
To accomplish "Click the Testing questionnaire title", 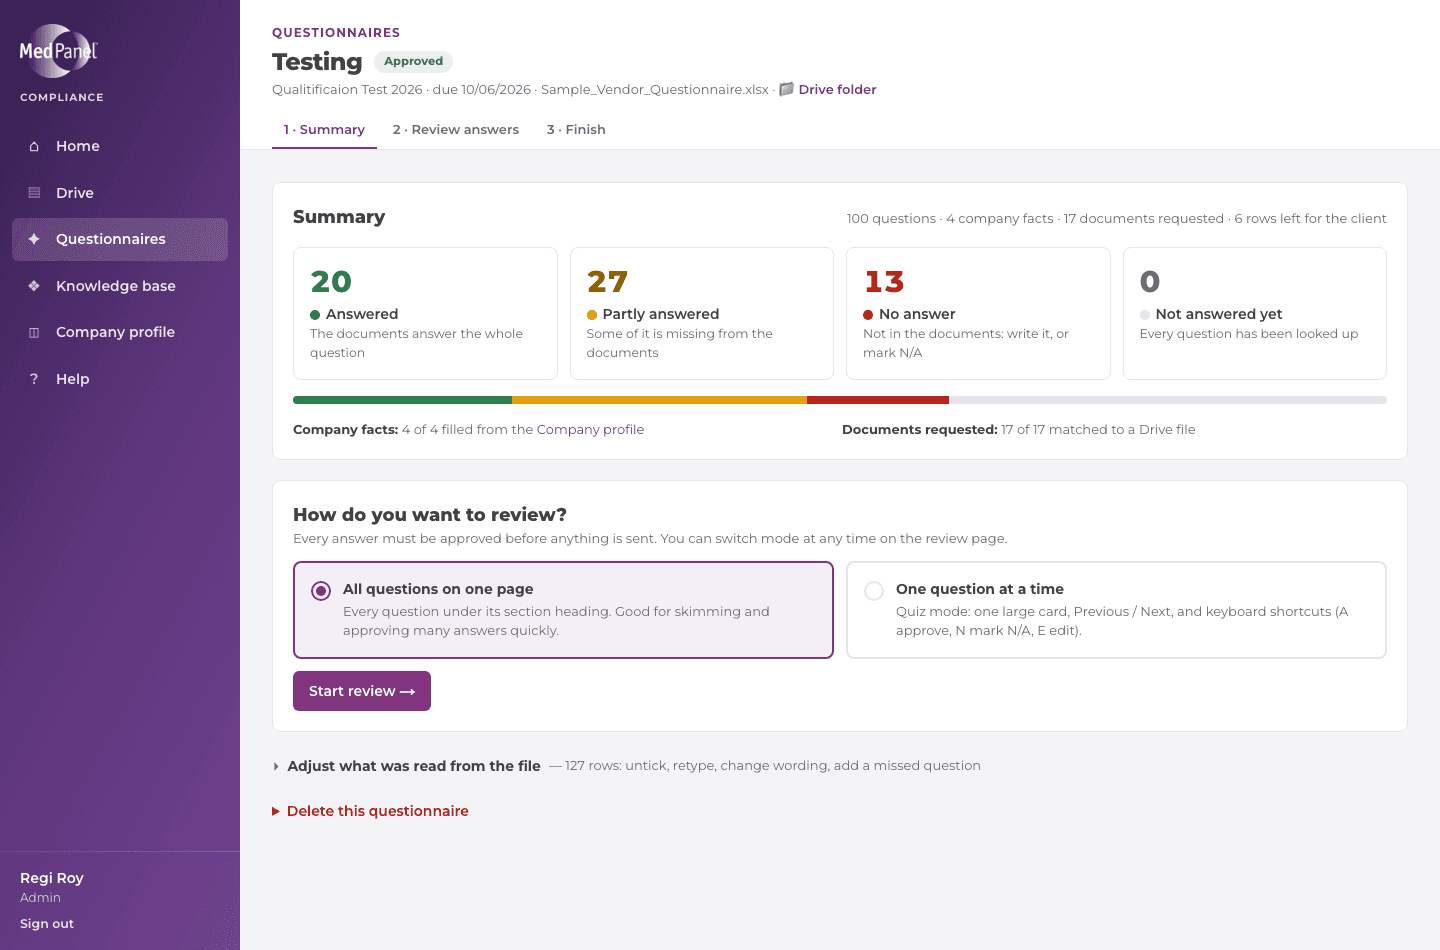I will tap(317, 62).
